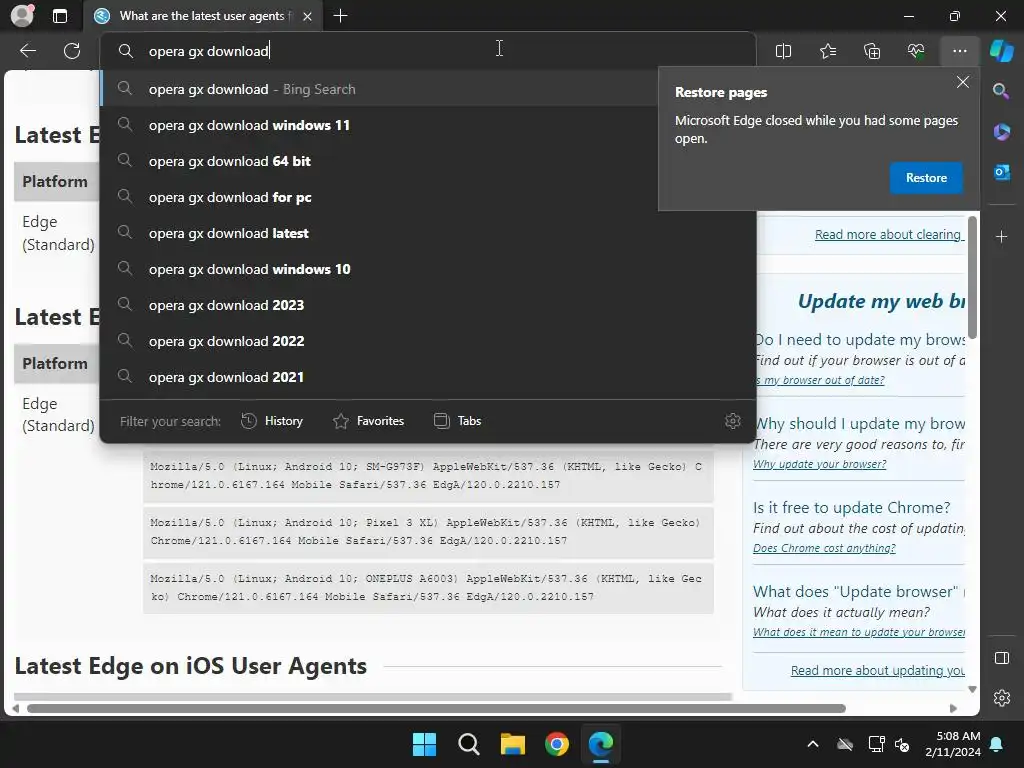This screenshot has width=1024, height=768.
Task: Open sidebar settings gear icon
Action: 1001,698
